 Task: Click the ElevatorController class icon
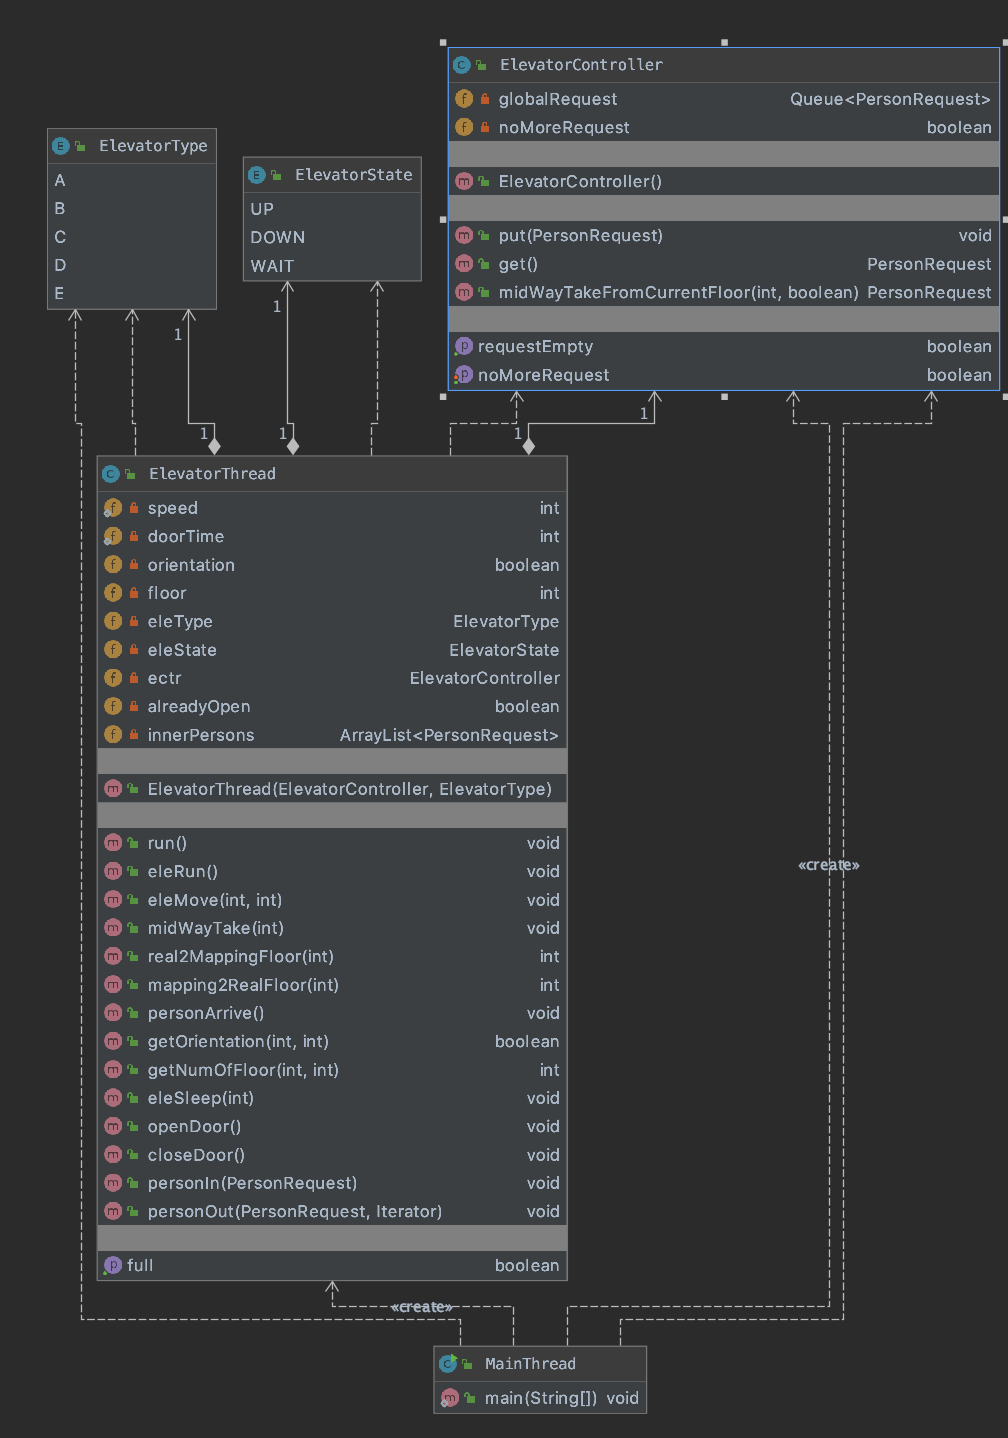[x=462, y=65]
